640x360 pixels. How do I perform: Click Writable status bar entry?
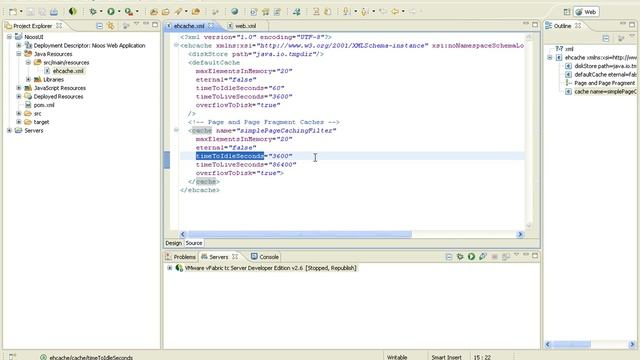click(397, 357)
